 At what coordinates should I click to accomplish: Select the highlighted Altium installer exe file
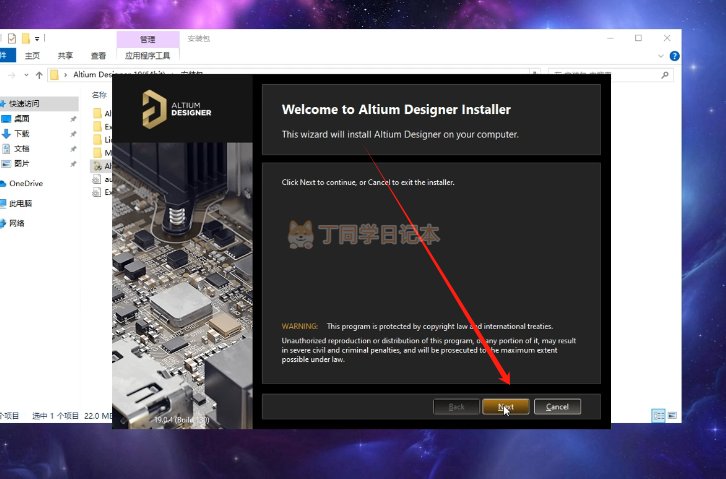coord(101,166)
